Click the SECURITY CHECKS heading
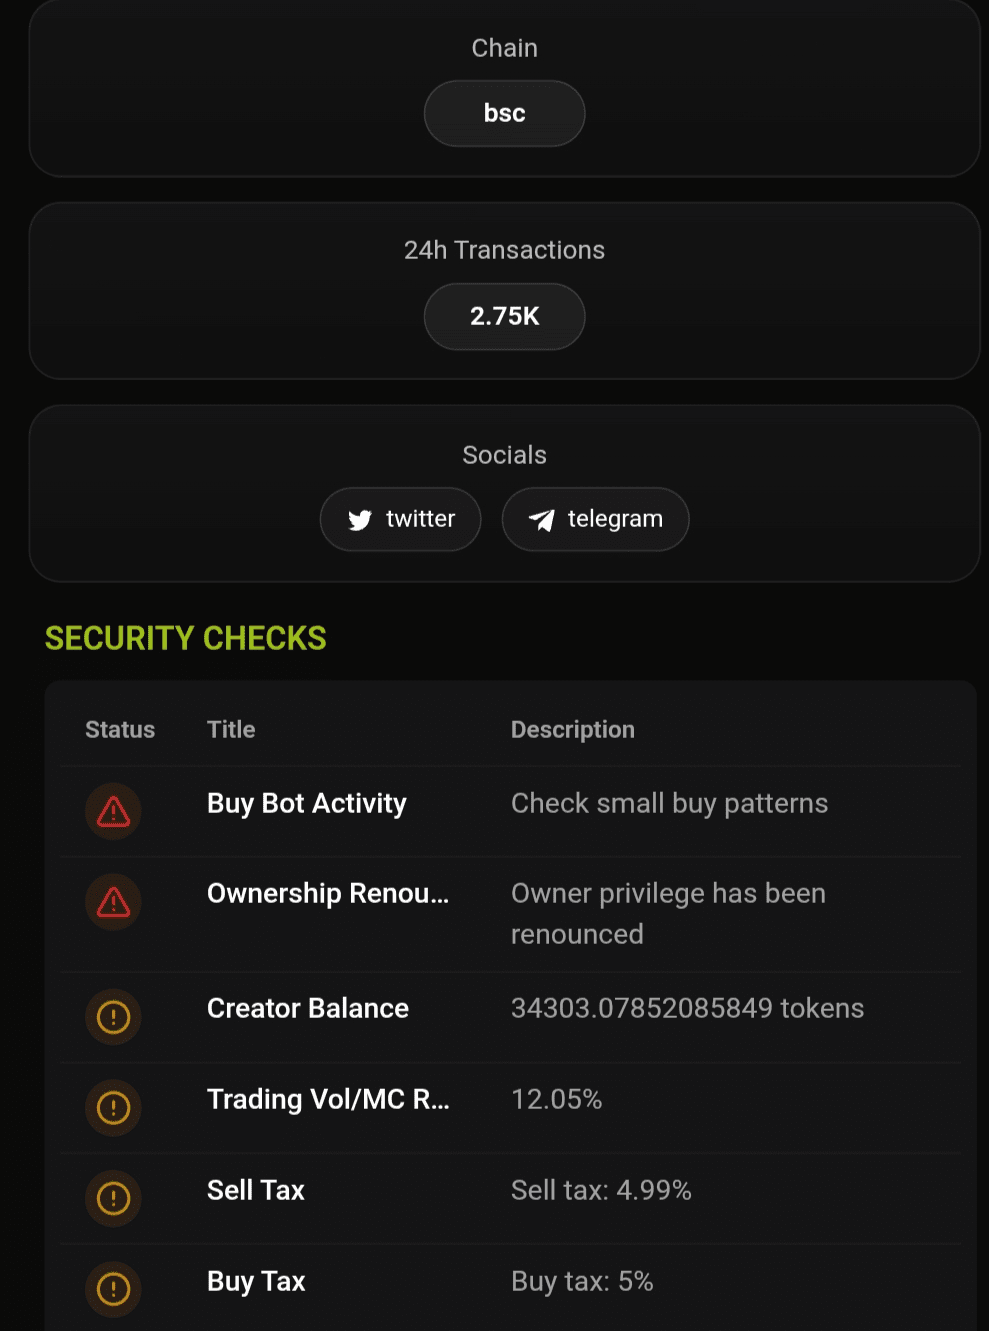989x1331 pixels. point(186,638)
